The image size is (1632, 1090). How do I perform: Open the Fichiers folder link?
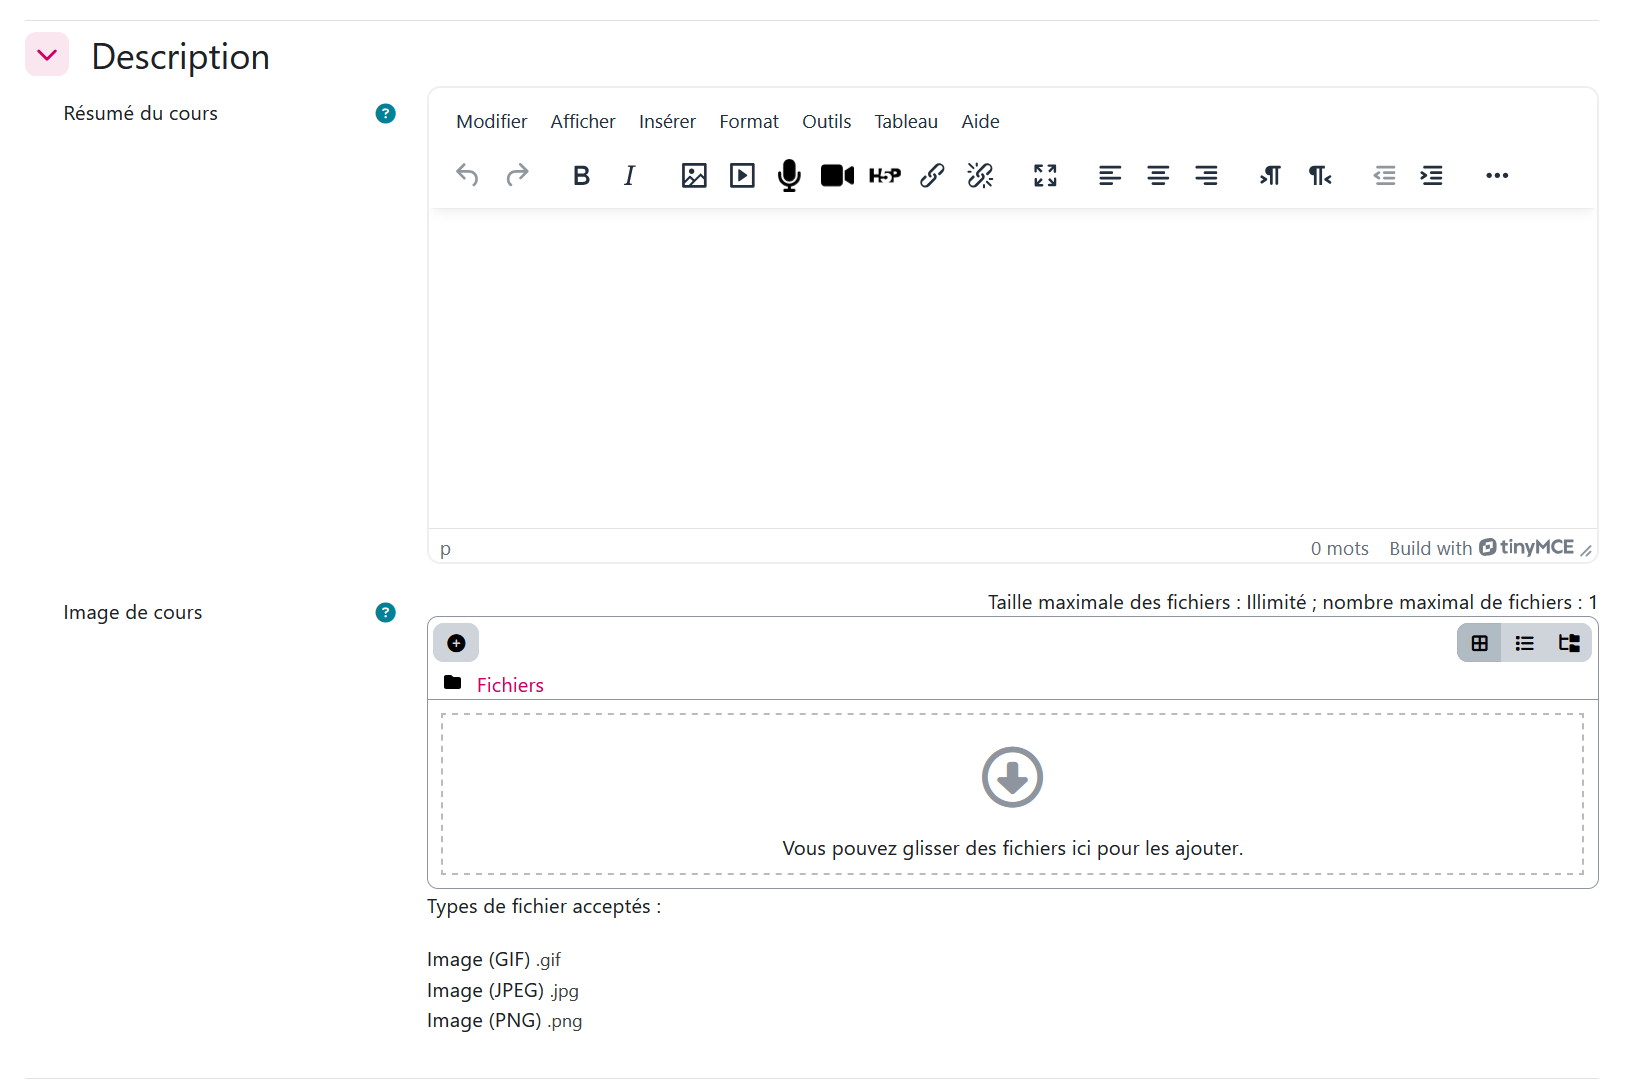click(x=510, y=685)
